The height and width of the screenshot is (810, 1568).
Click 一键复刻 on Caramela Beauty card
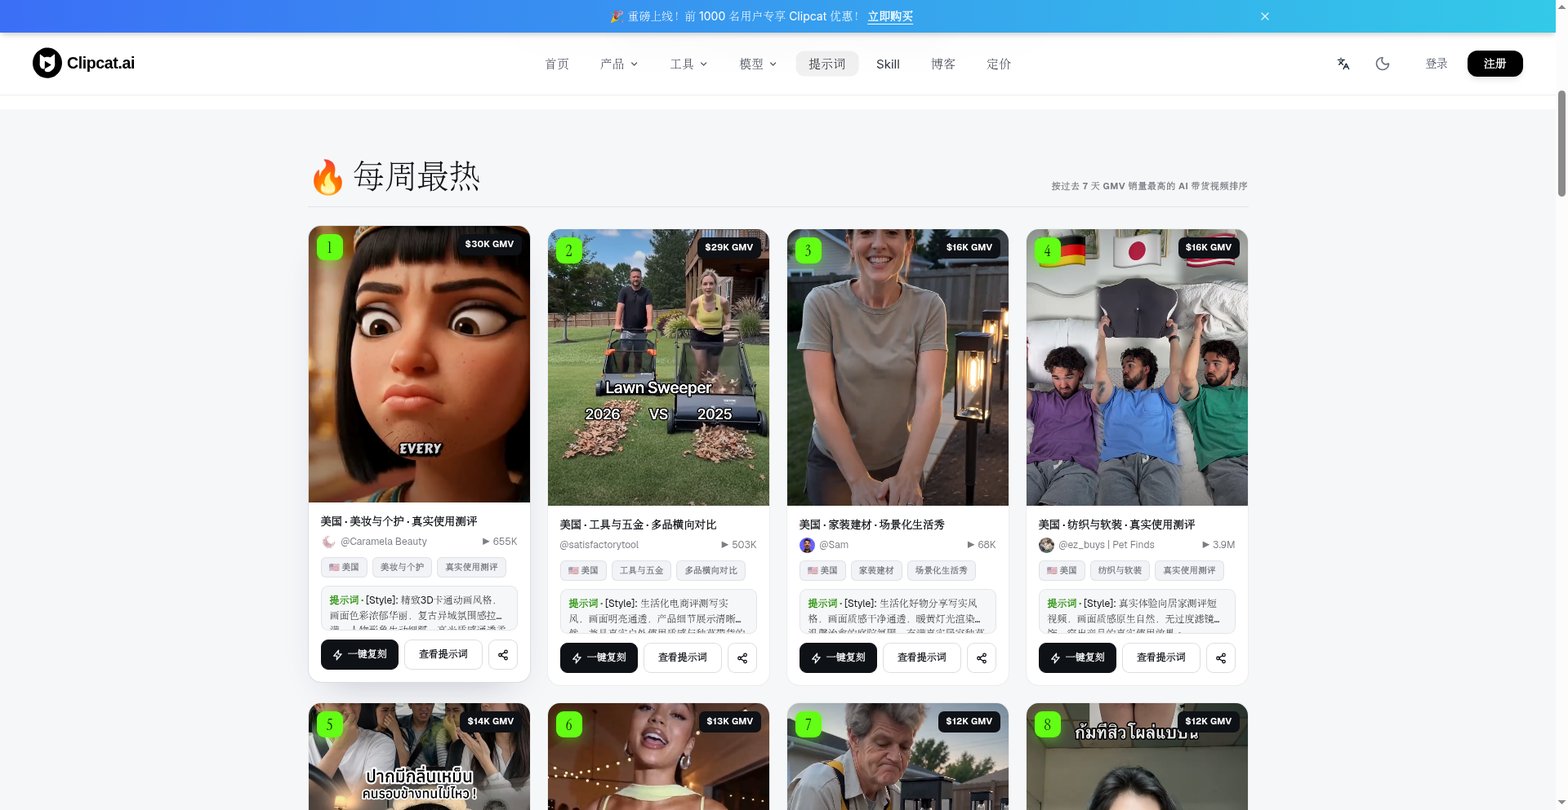click(360, 655)
